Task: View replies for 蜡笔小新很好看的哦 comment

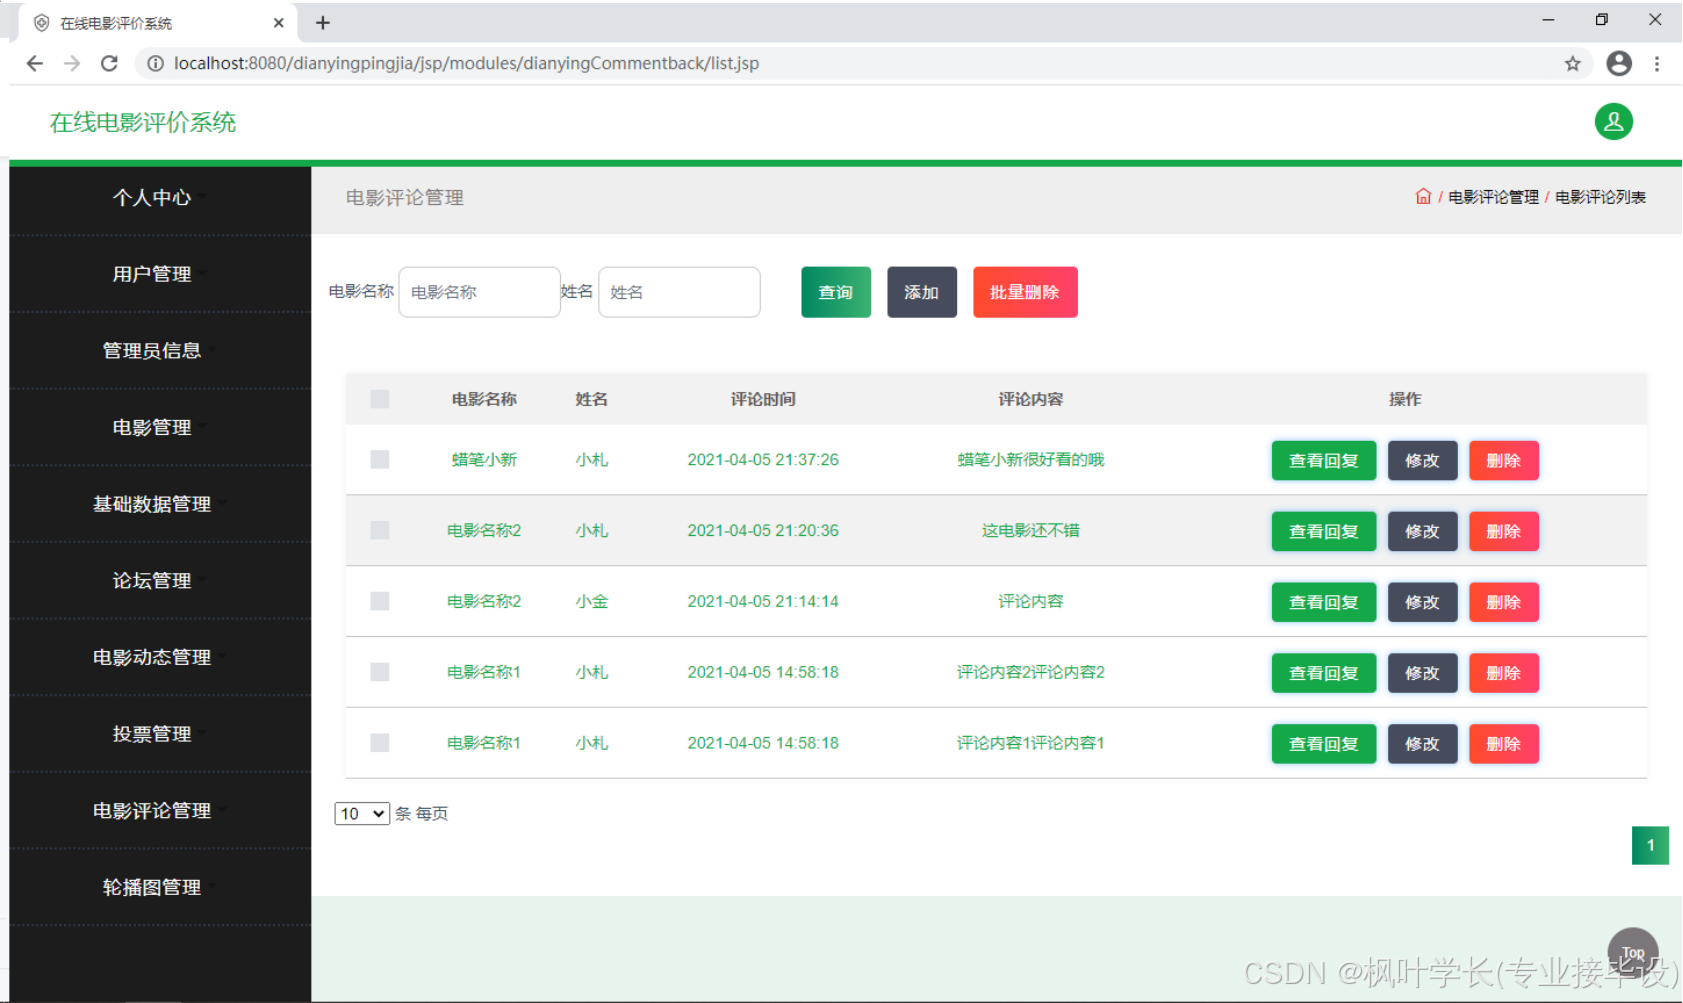Action: tap(1323, 460)
